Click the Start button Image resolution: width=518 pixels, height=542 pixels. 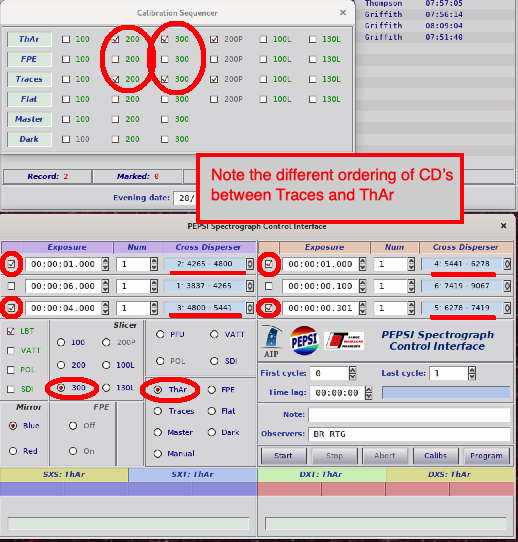pos(283,456)
